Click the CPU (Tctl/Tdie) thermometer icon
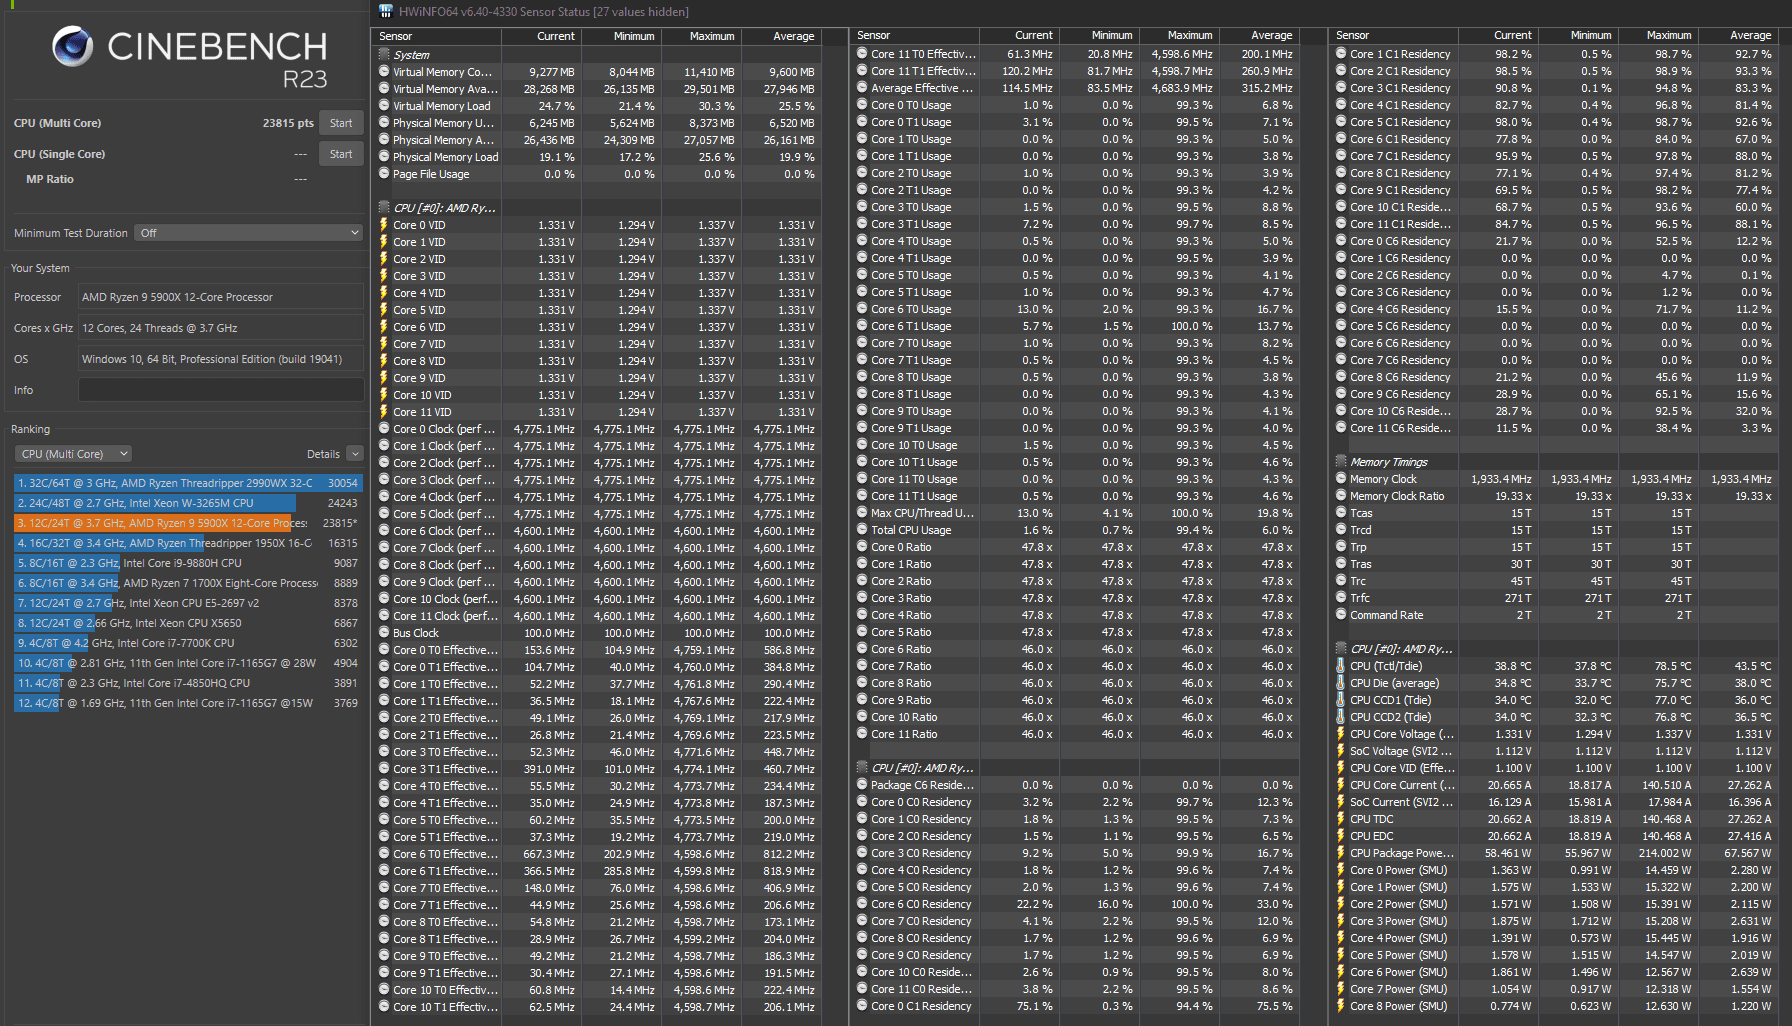 (1341, 666)
